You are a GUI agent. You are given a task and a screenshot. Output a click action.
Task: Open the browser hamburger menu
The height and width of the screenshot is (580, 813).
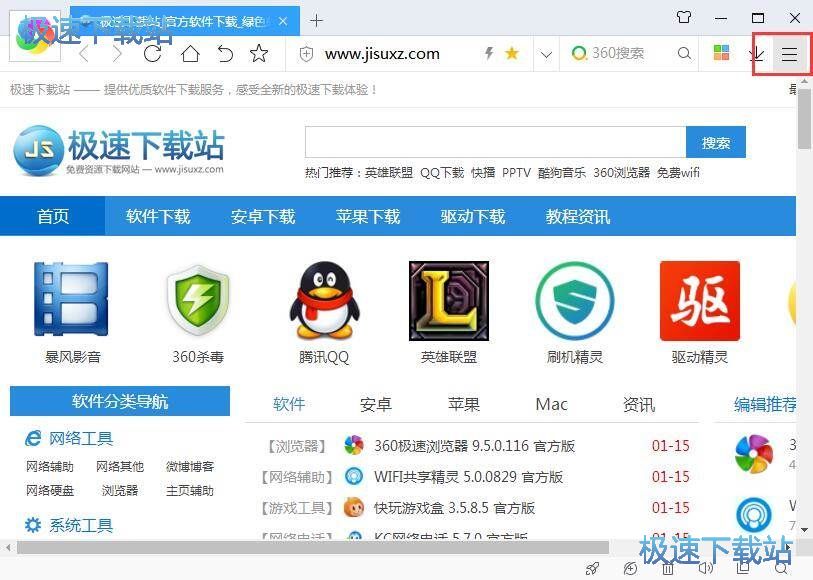coord(789,54)
